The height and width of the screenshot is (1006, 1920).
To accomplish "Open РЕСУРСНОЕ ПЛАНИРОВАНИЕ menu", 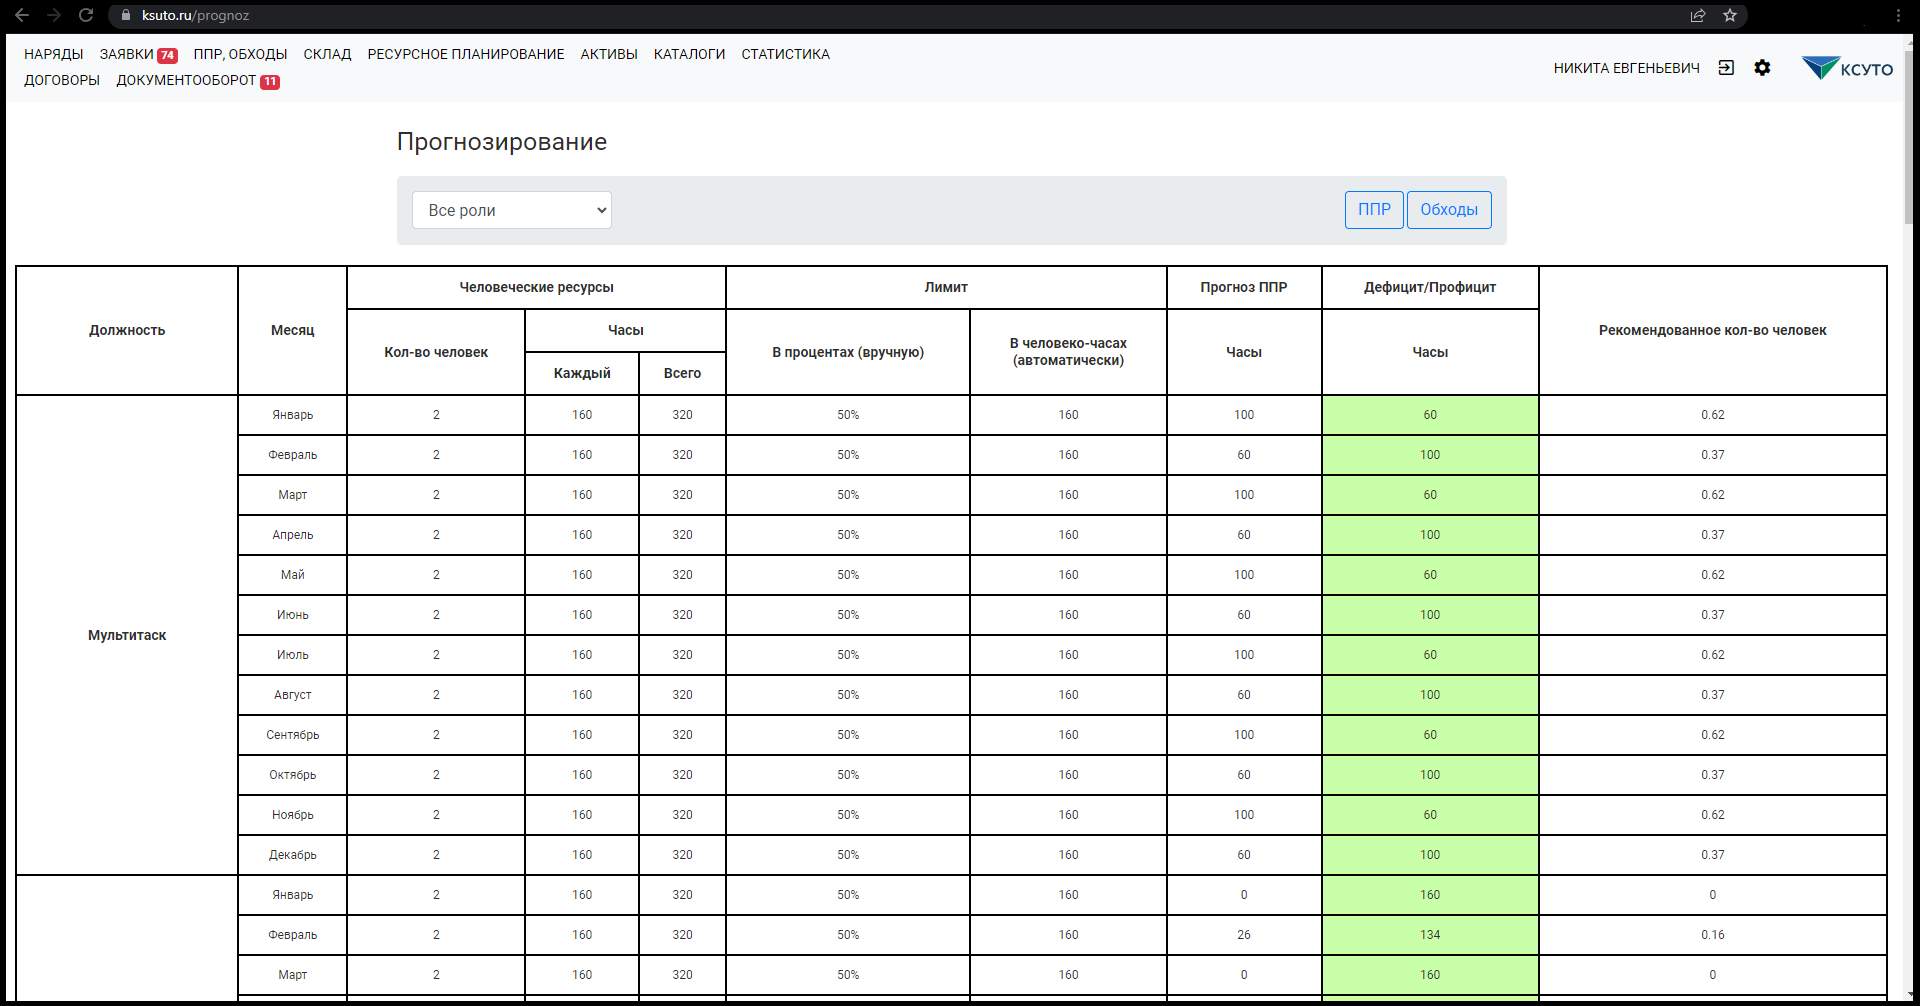I will (x=466, y=54).
